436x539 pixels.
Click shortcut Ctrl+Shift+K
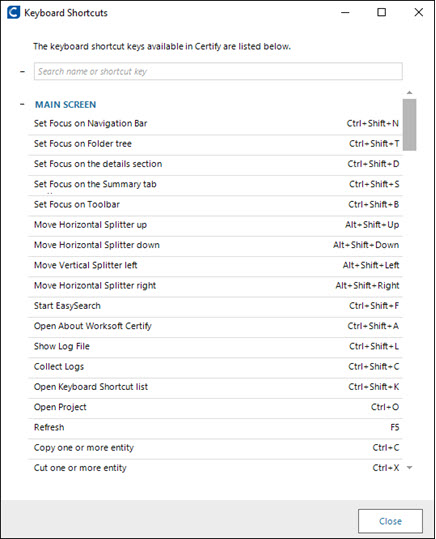pos(374,387)
